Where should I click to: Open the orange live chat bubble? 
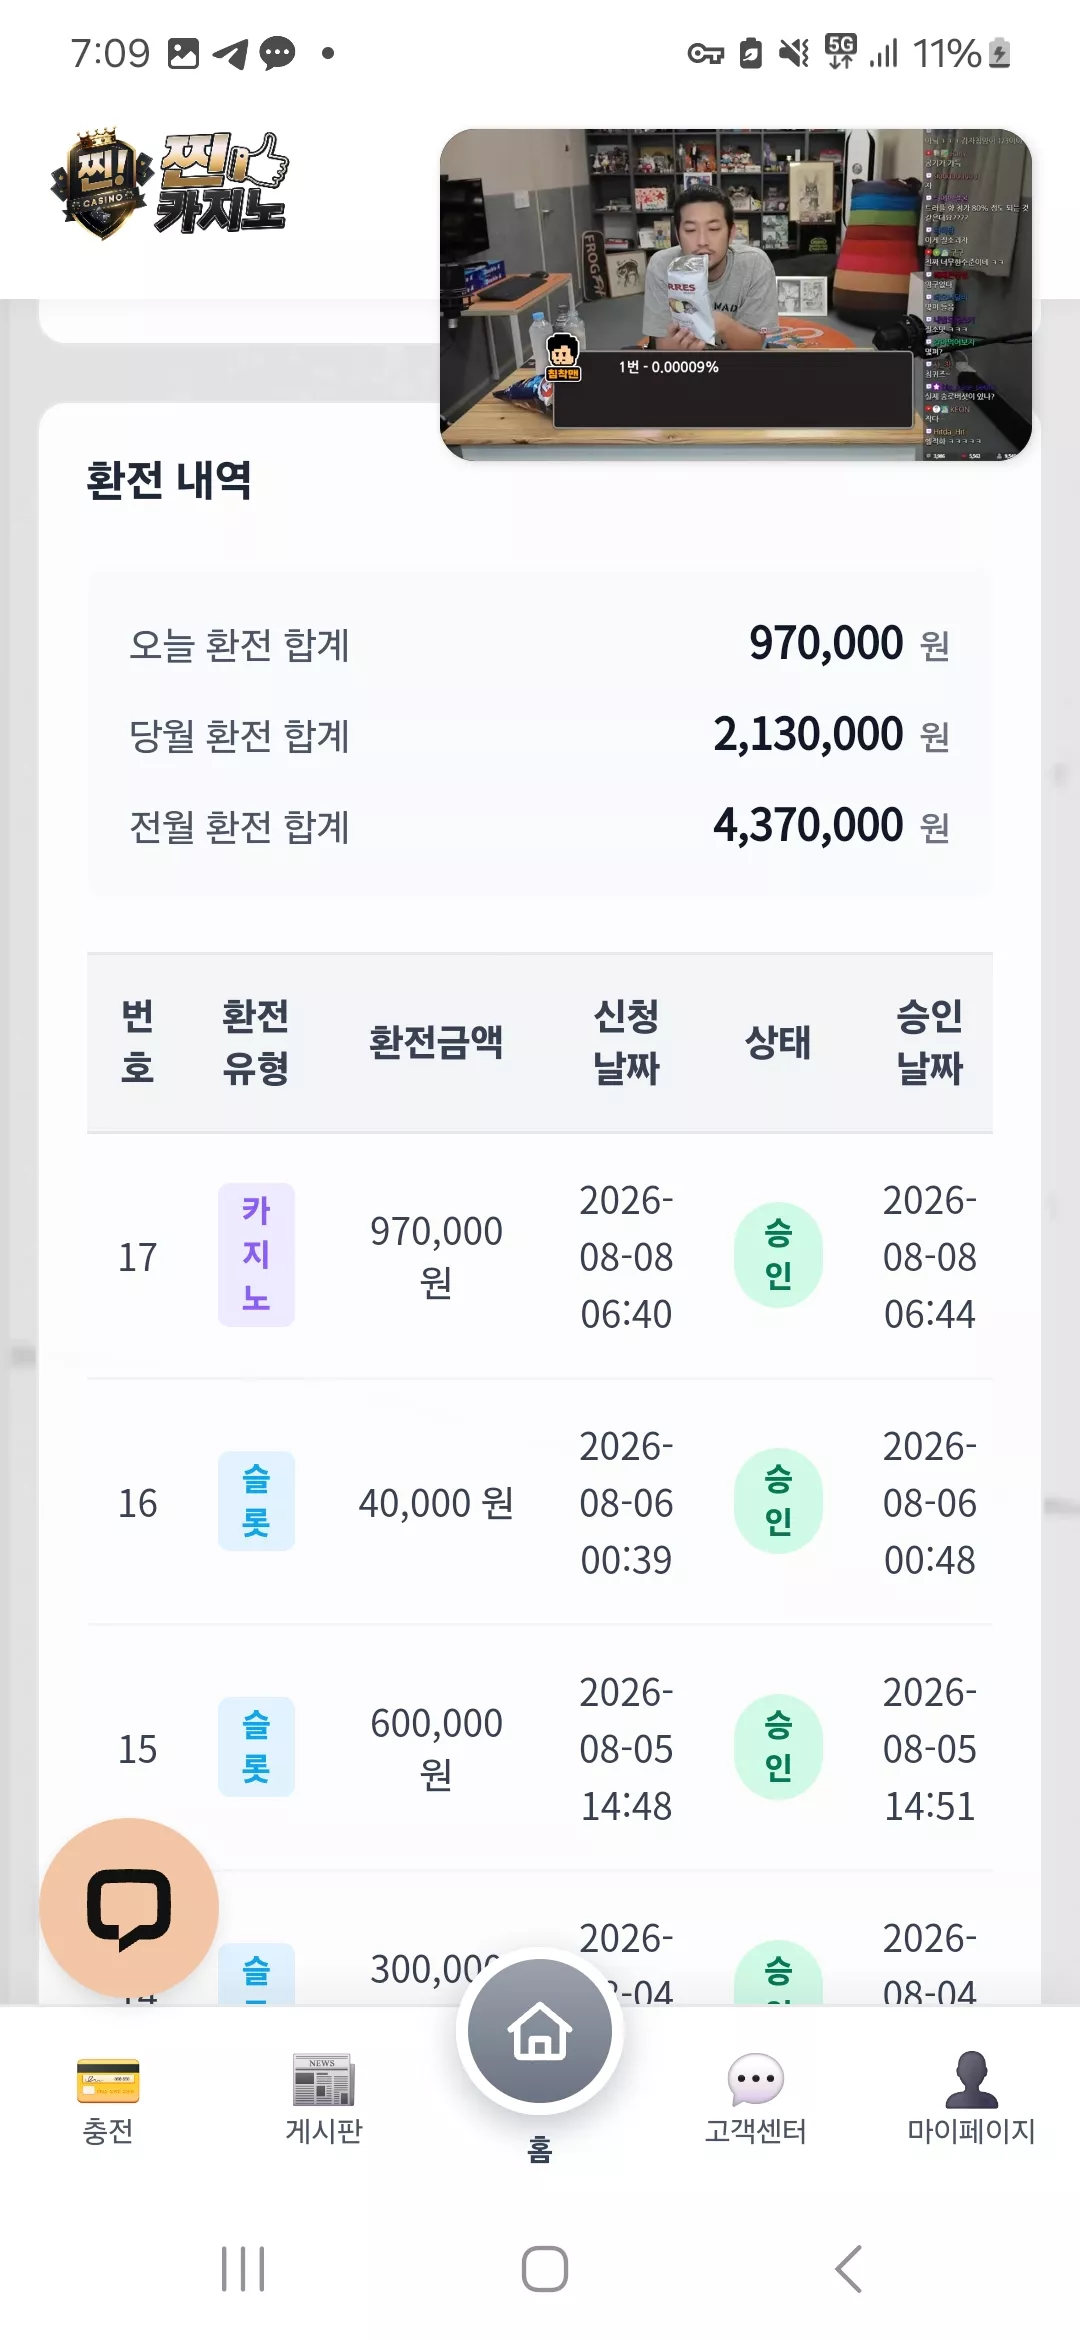pos(129,1907)
